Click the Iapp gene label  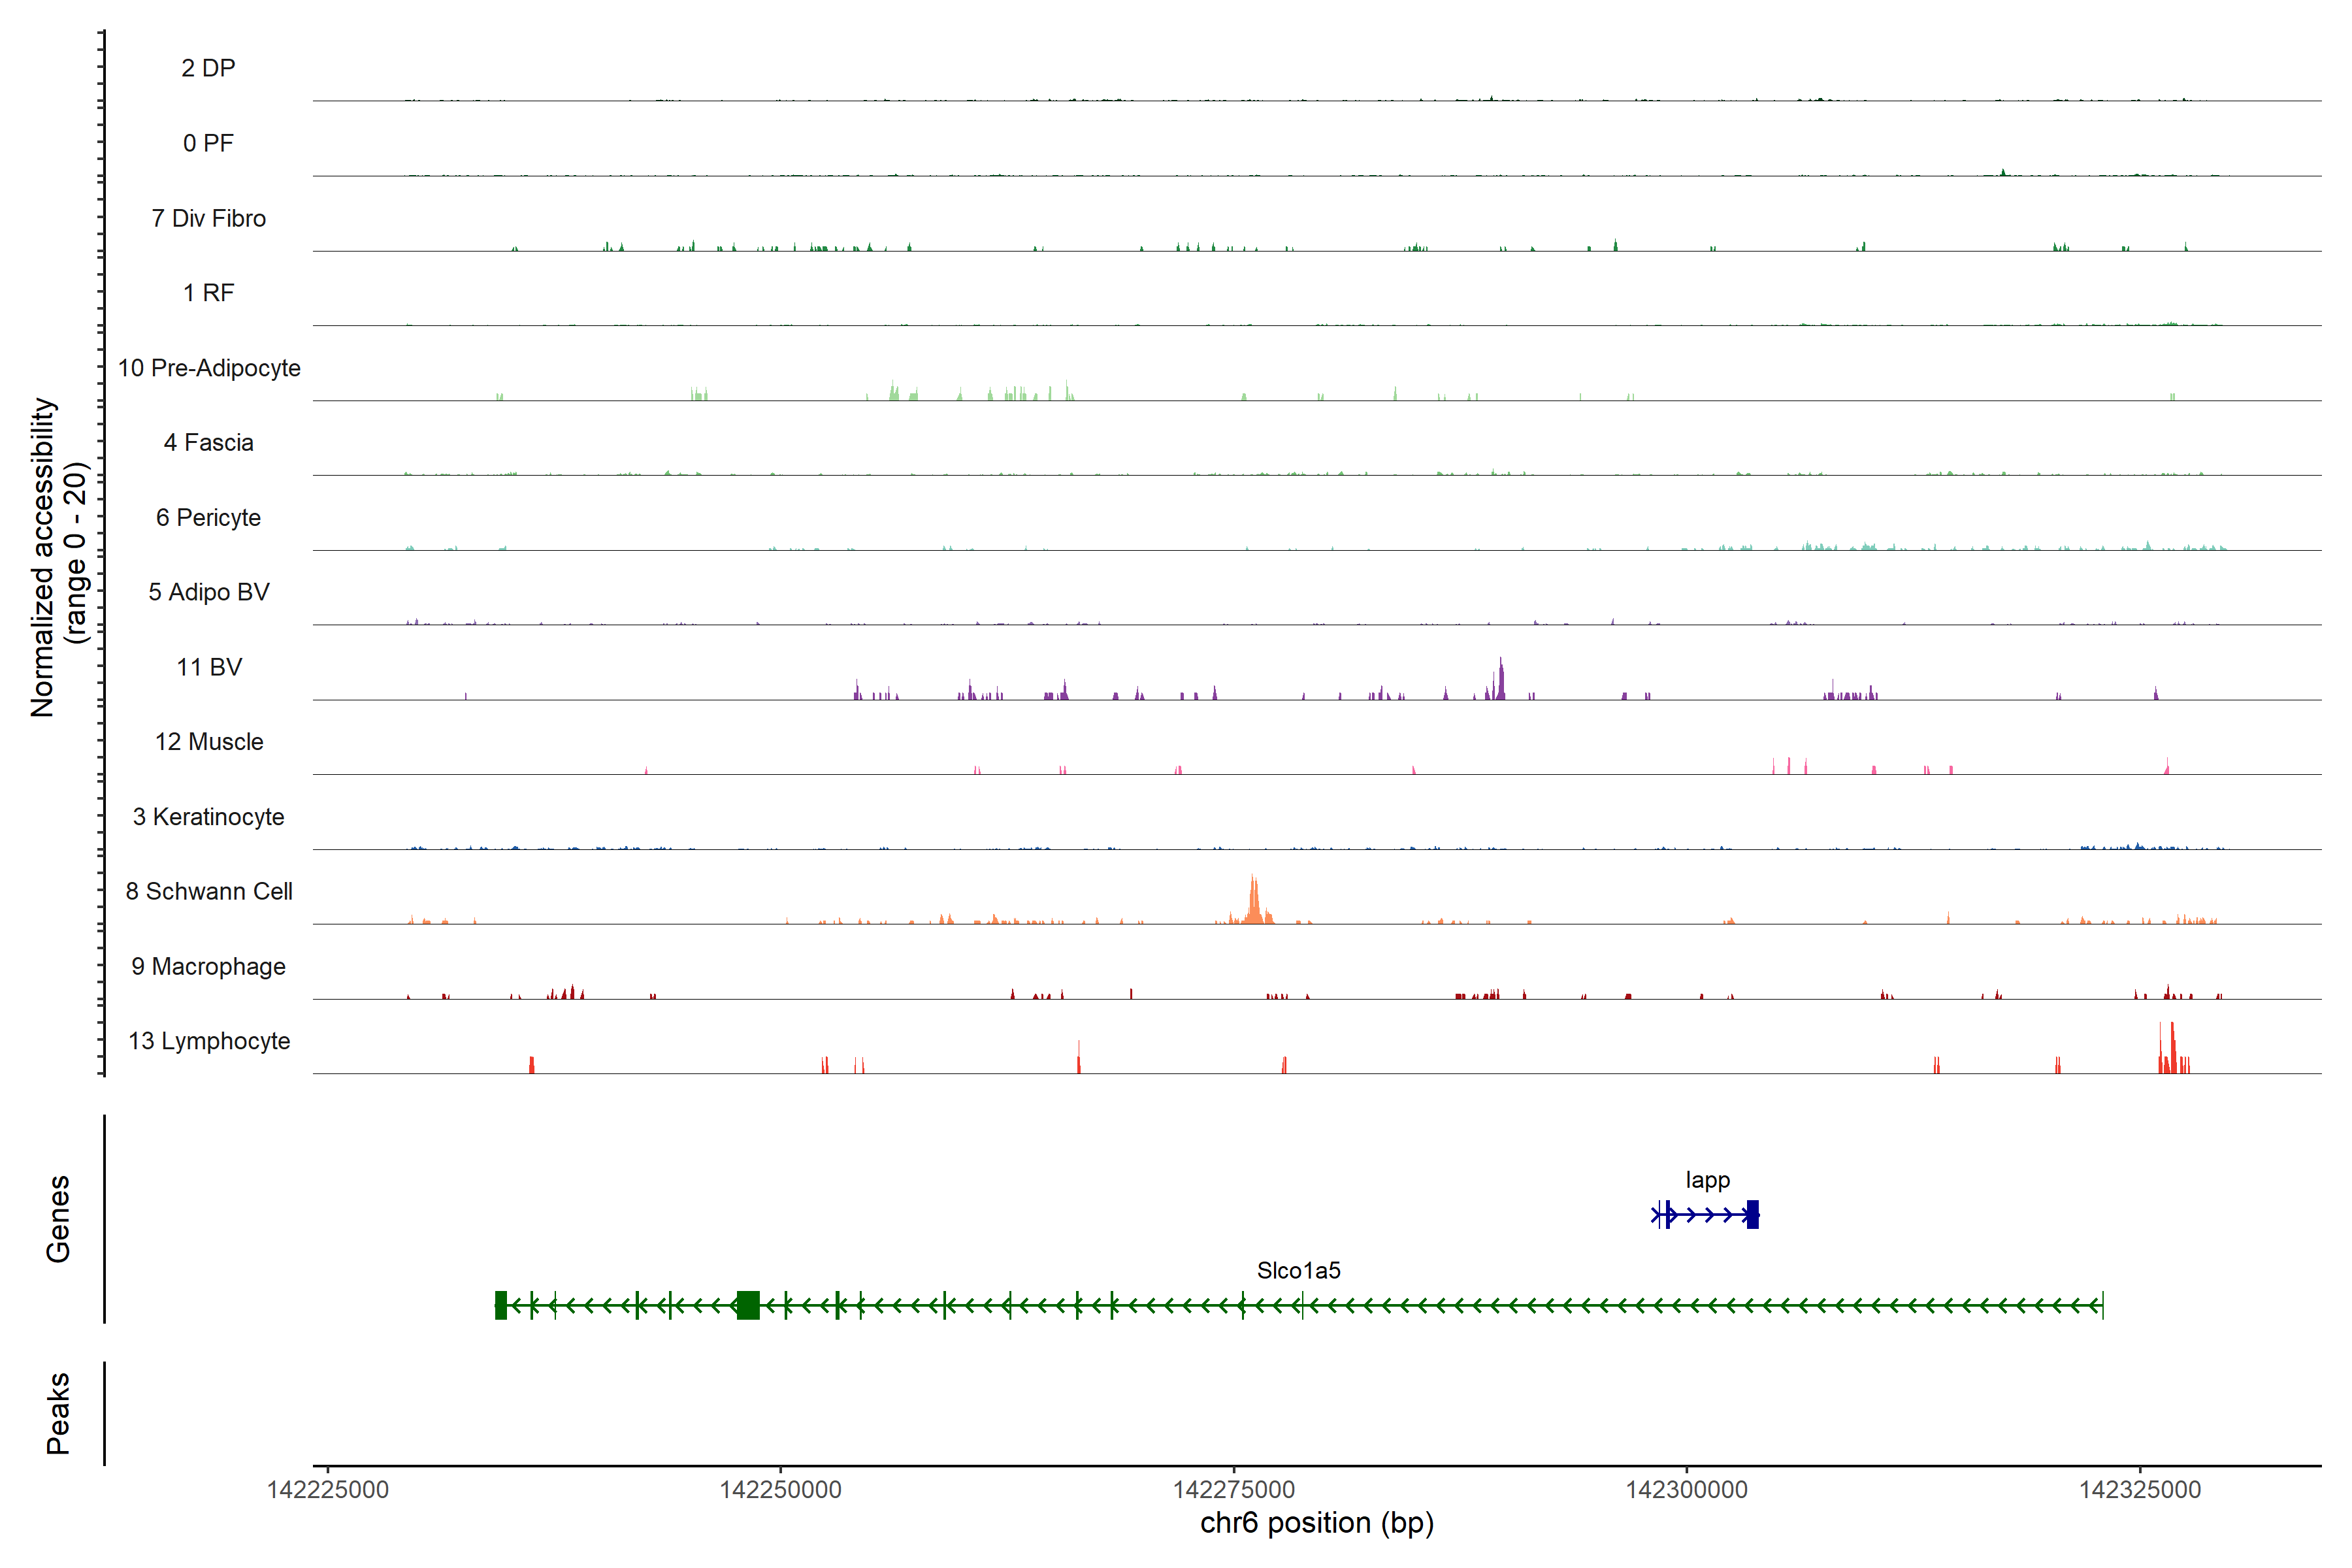point(1707,1180)
